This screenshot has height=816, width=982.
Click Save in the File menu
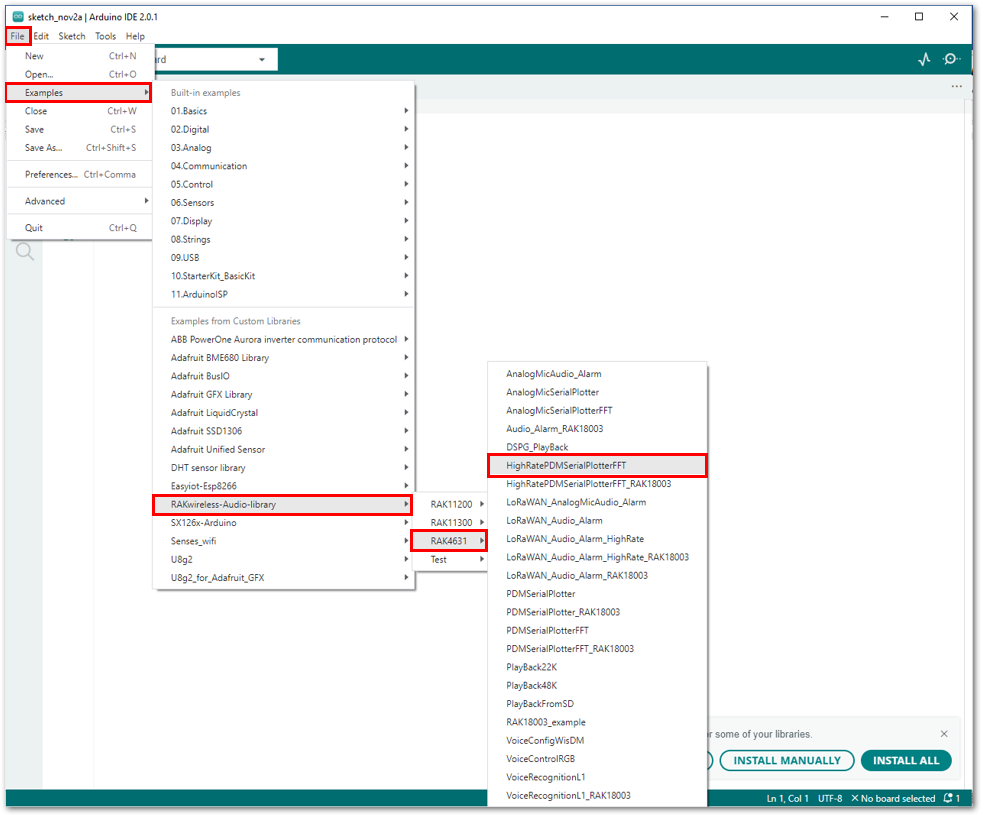(x=80, y=129)
